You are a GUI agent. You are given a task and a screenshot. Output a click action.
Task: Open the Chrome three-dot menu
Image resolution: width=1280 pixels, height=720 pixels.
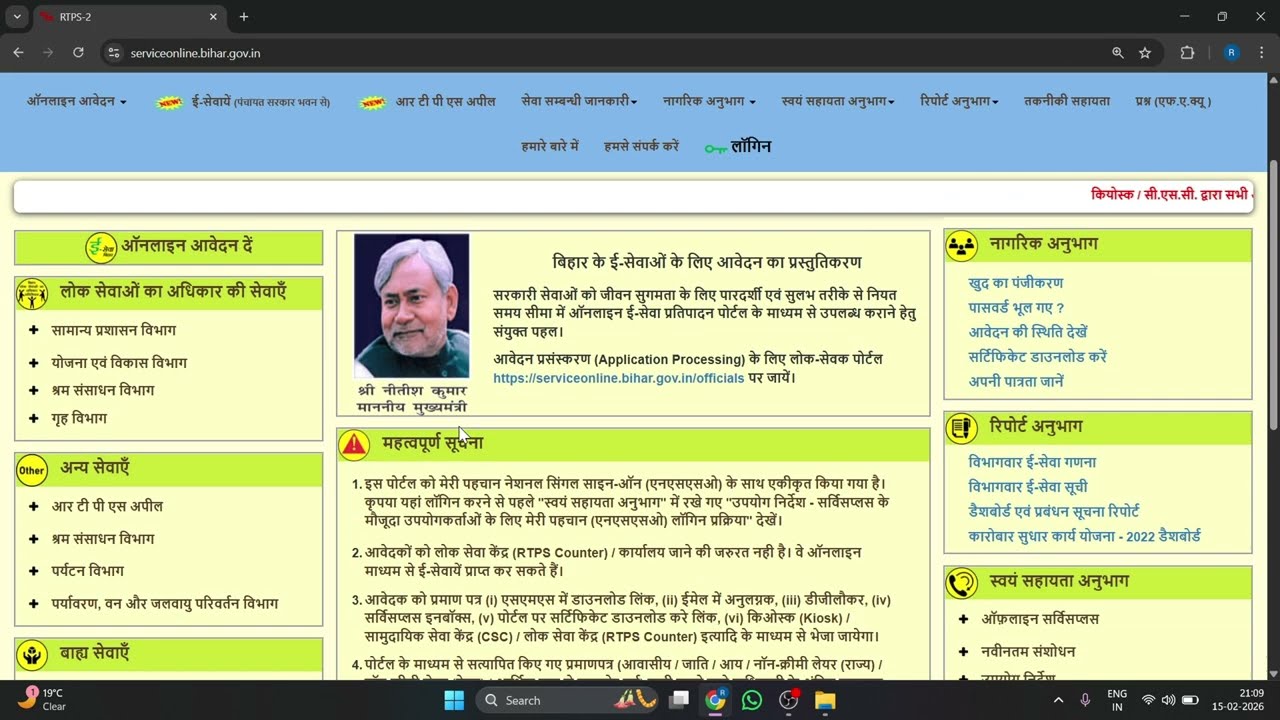pos(1260,53)
